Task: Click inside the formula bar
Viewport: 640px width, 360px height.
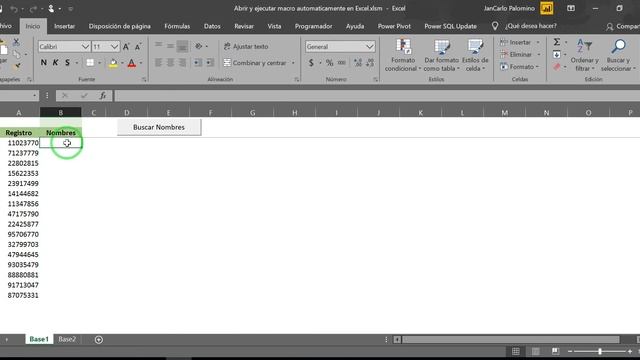Action: pos(377,96)
